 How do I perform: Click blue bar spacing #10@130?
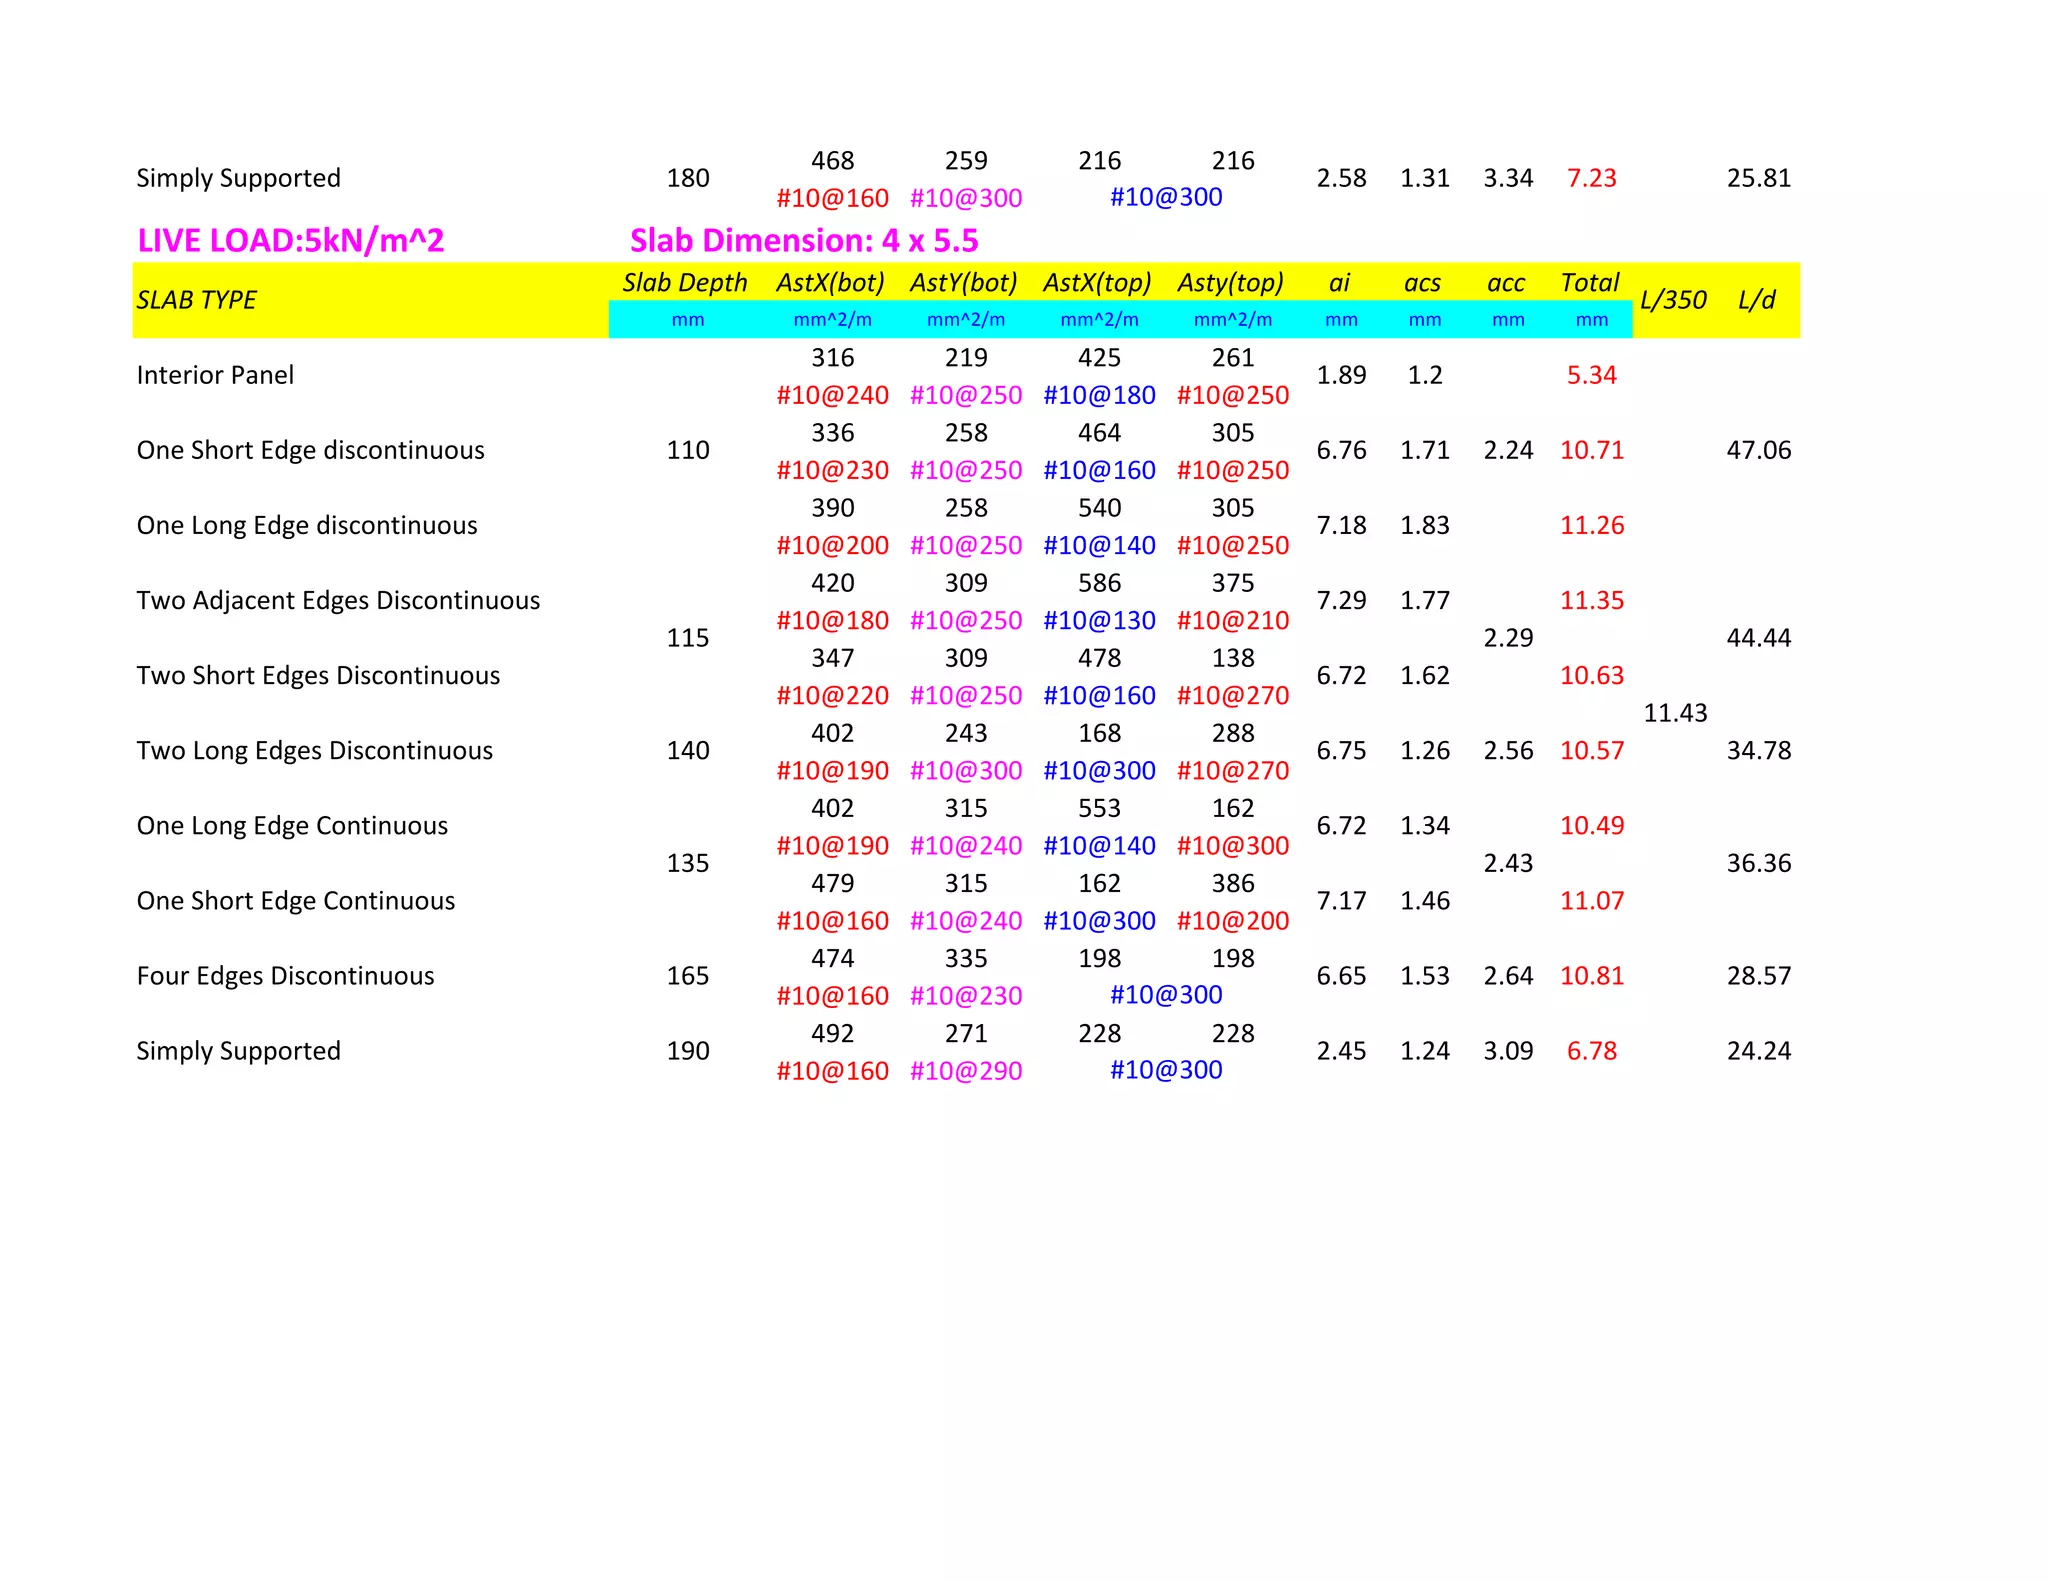pyautogui.click(x=1099, y=621)
